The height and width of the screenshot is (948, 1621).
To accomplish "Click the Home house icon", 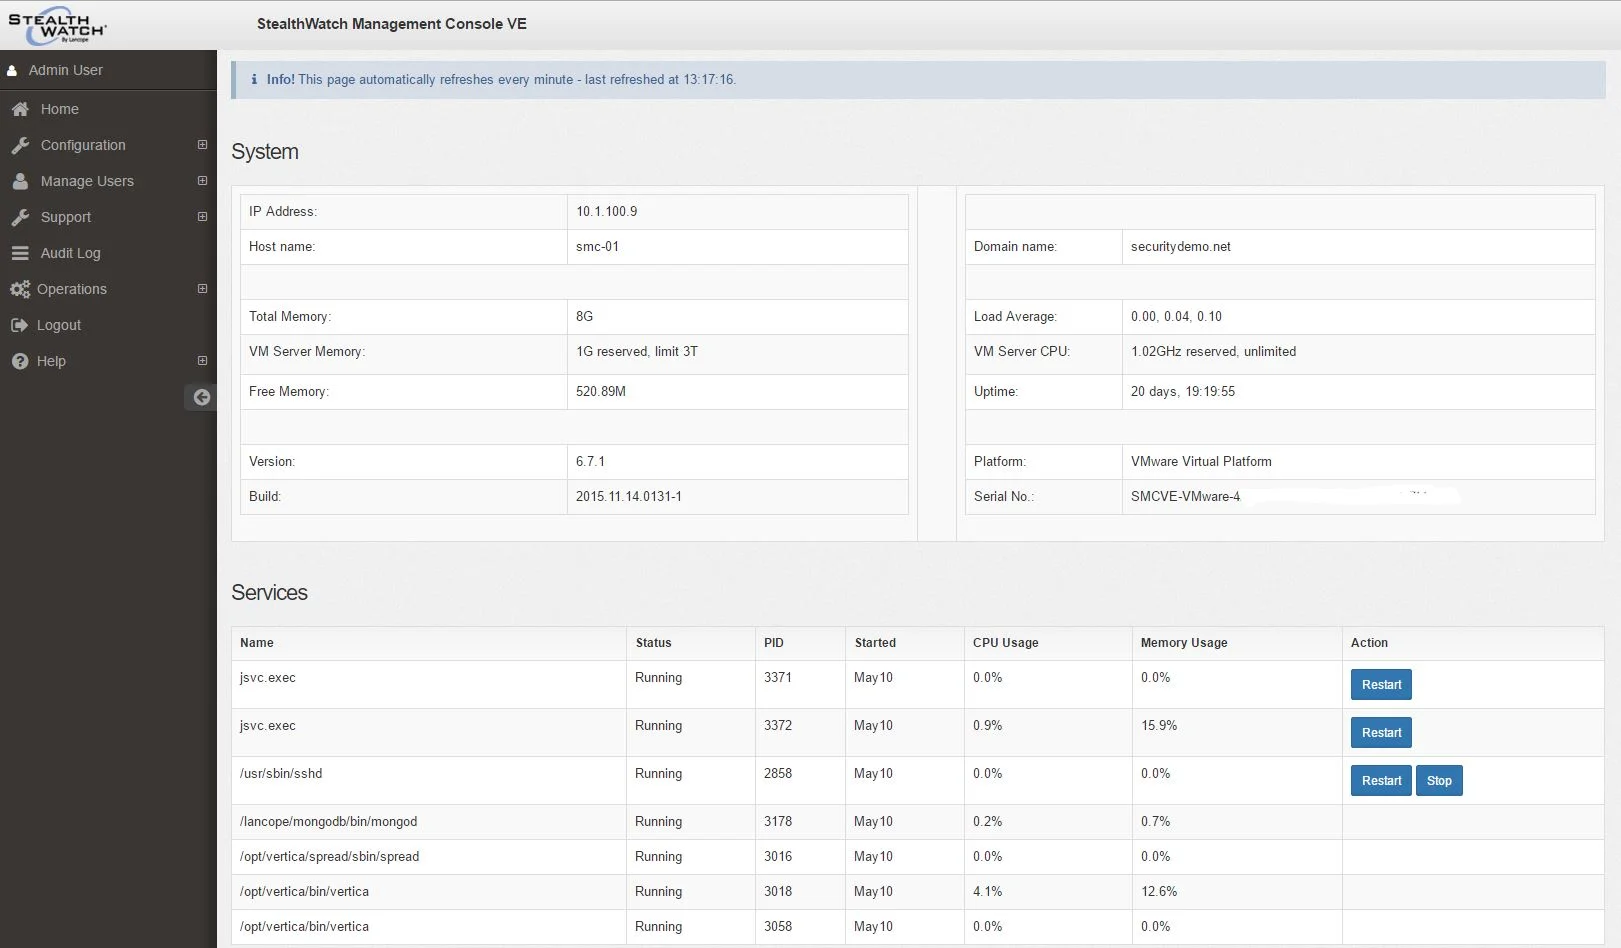I will (x=20, y=109).
